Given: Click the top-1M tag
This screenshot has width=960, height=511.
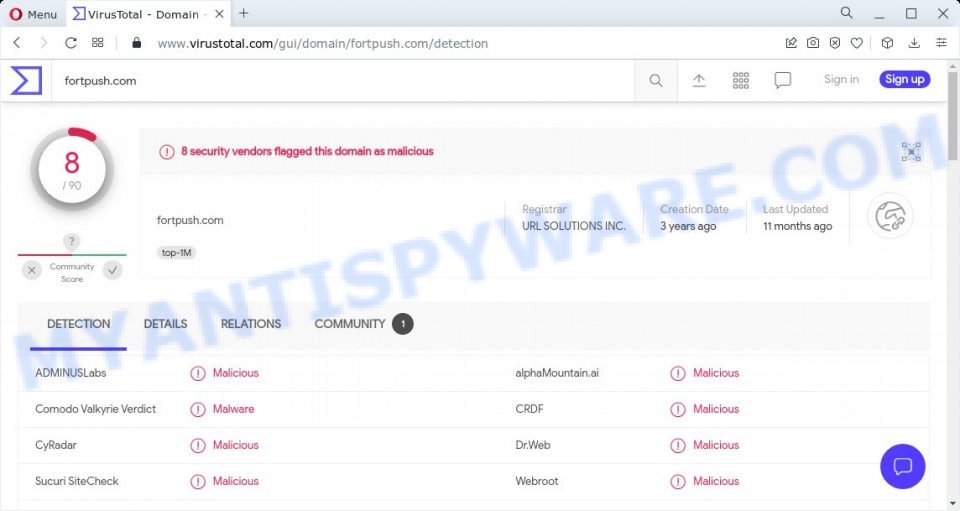Looking at the screenshot, I should [x=176, y=252].
